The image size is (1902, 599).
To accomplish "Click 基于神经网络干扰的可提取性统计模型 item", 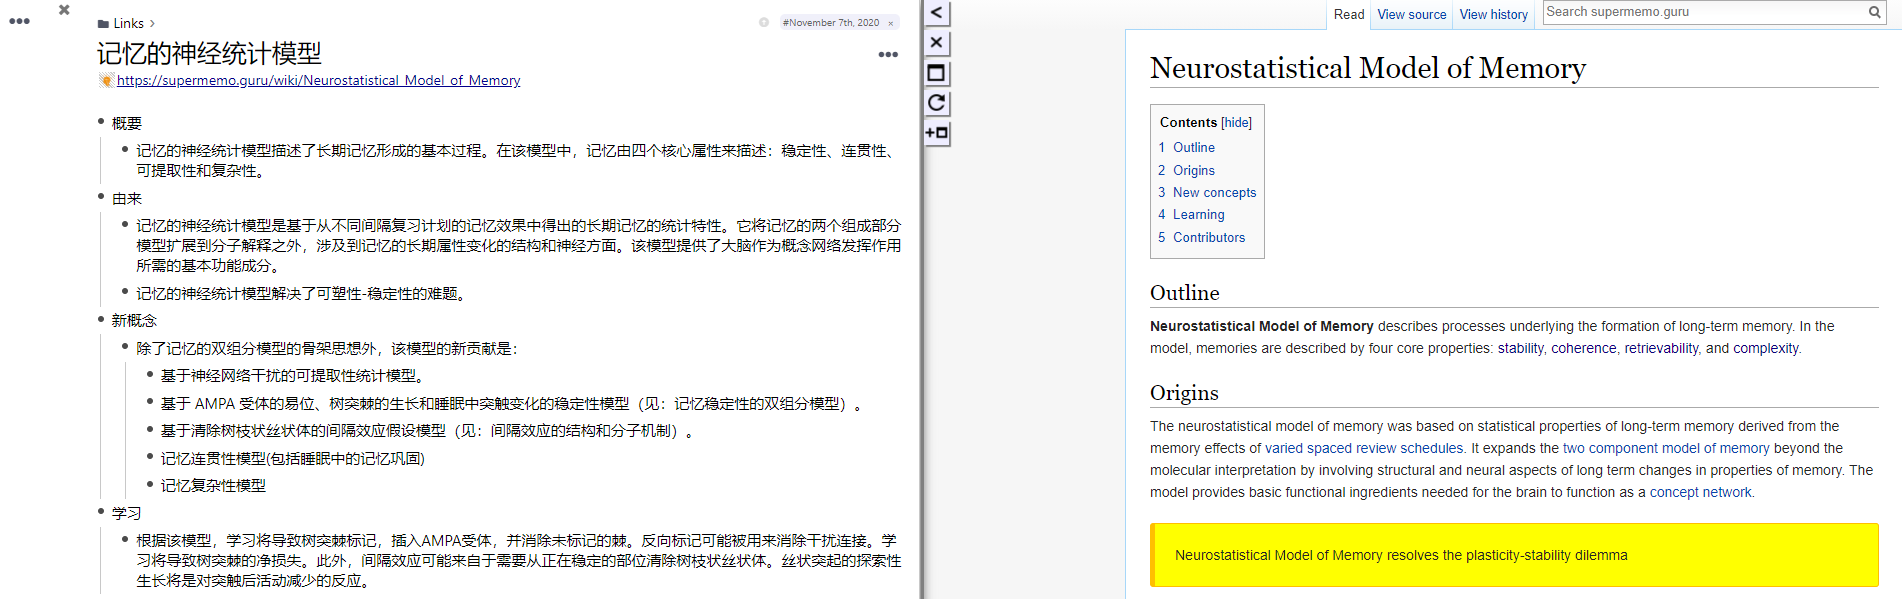I will click(293, 375).
